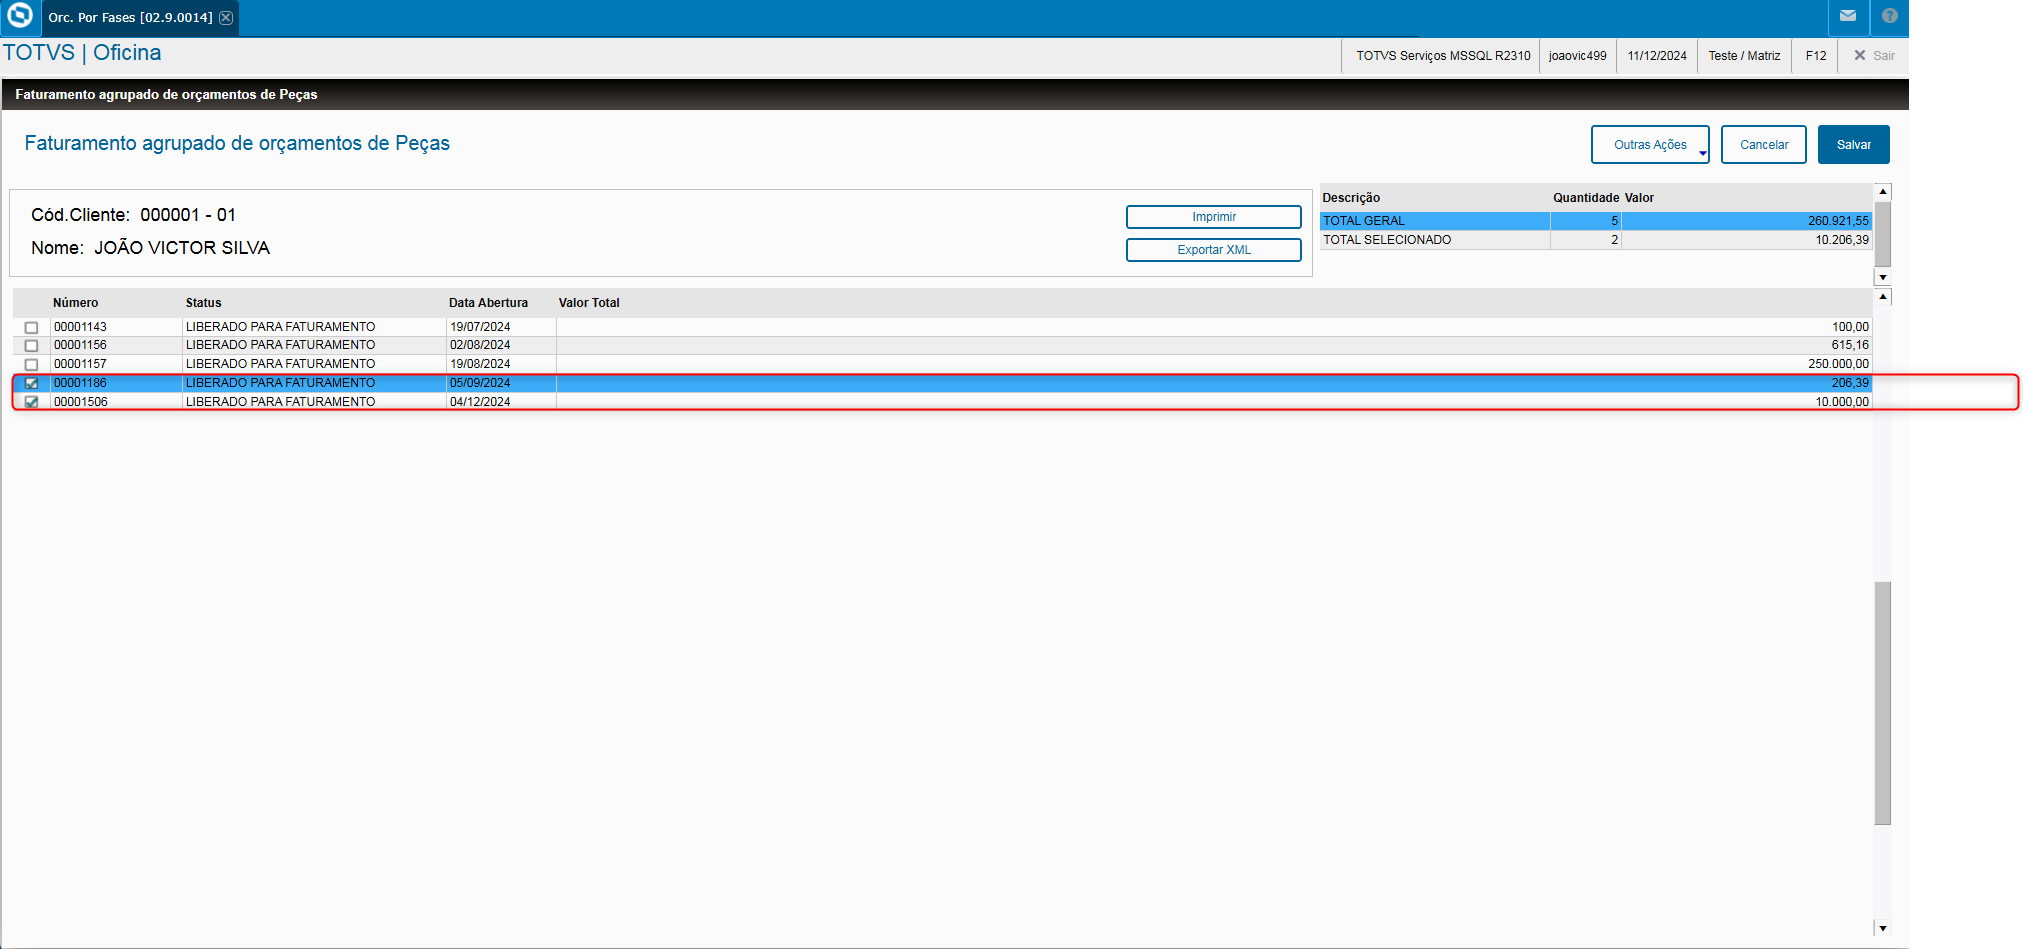This screenshot has width=2023, height=949.
Task: Click the totals grid scrollbar thumb
Action: click(x=1883, y=234)
